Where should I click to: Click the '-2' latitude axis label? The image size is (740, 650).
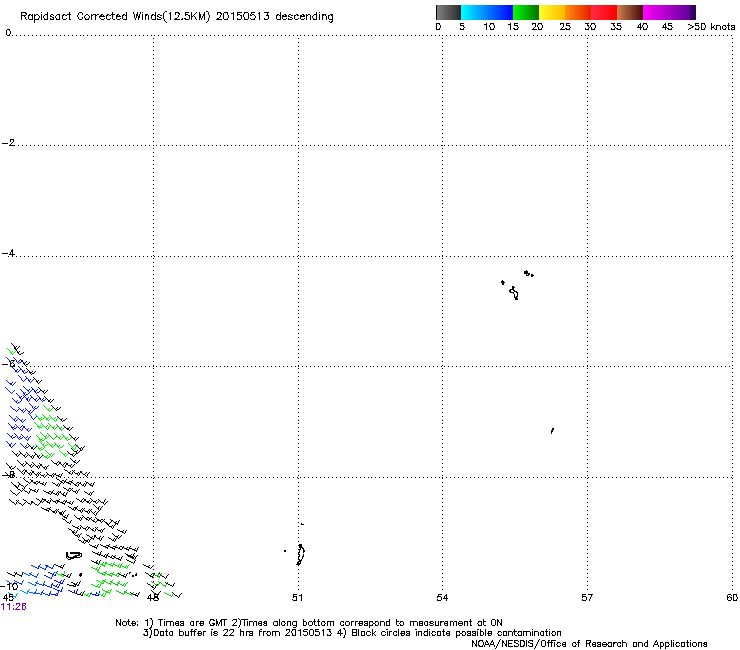8,143
